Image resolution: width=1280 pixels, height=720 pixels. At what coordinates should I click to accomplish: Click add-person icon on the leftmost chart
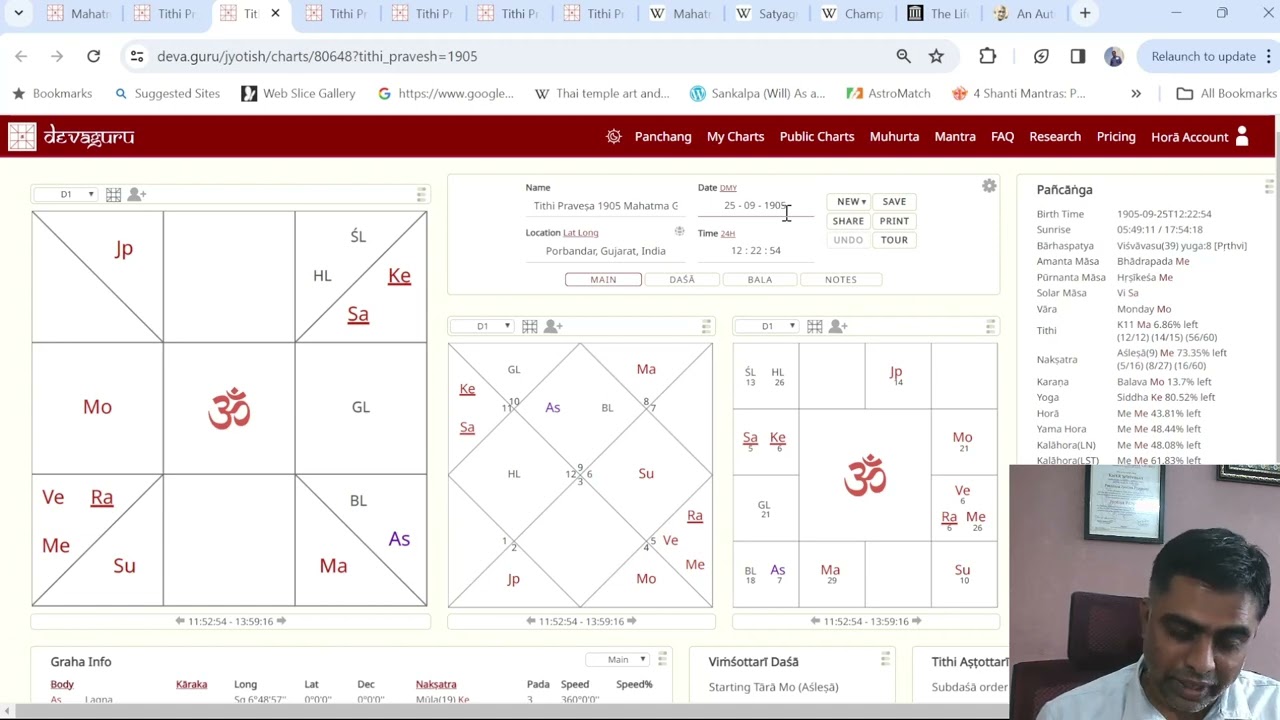pos(137,194)
